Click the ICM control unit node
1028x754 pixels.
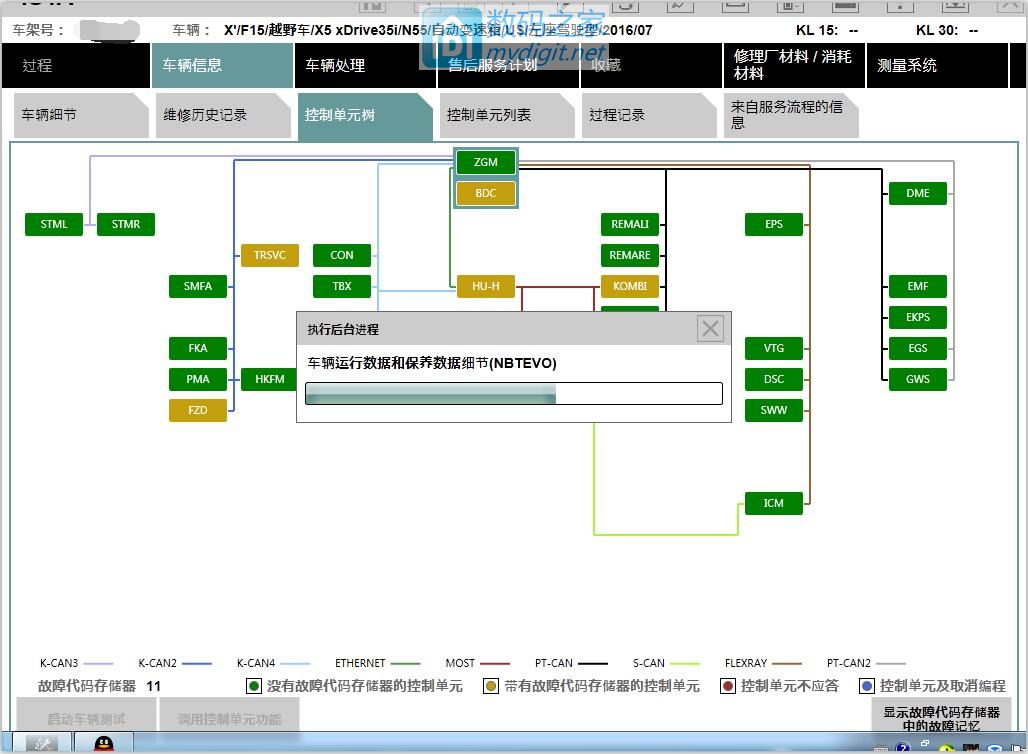[773, 502]
